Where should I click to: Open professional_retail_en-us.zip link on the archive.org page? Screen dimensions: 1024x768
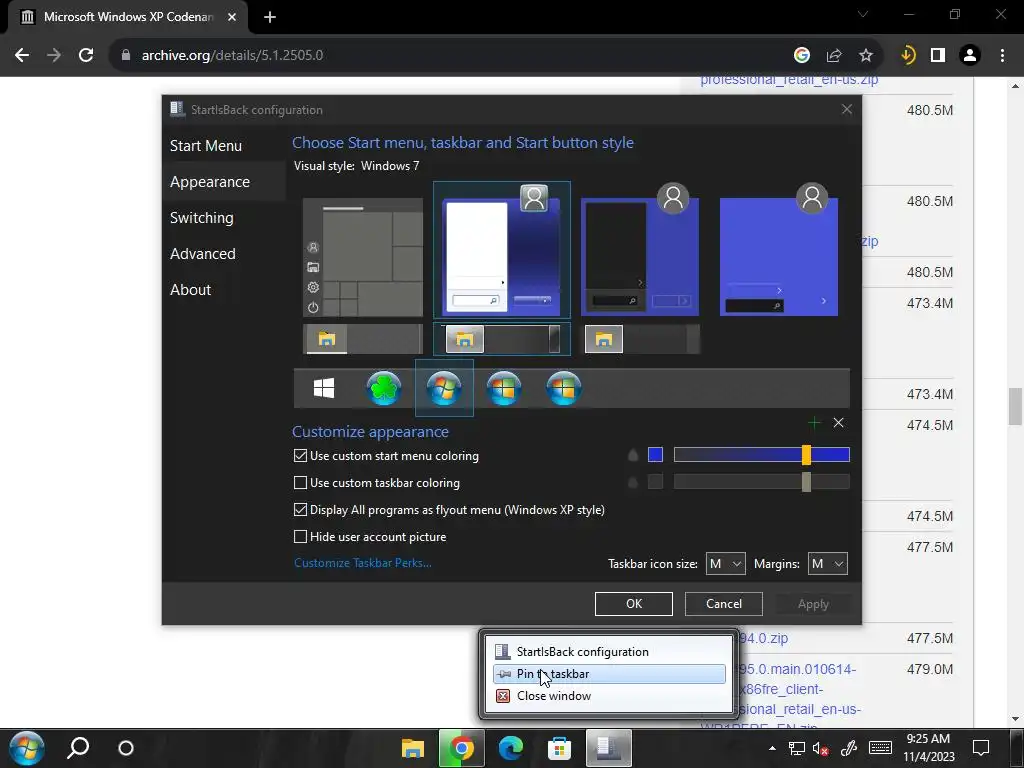(x=789, y=80)
